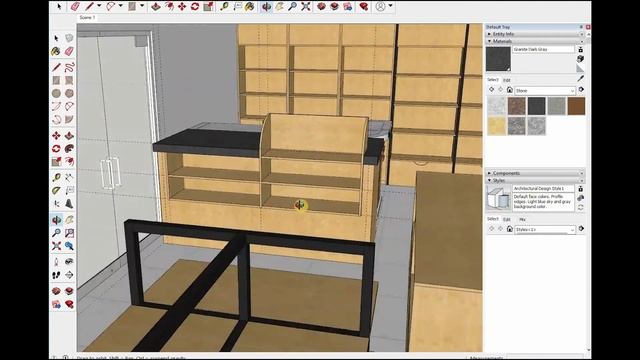The height and width of the screenshot is (360, 640).
Task: Click In Model home icon in Materials
Action: coord(509,90)
